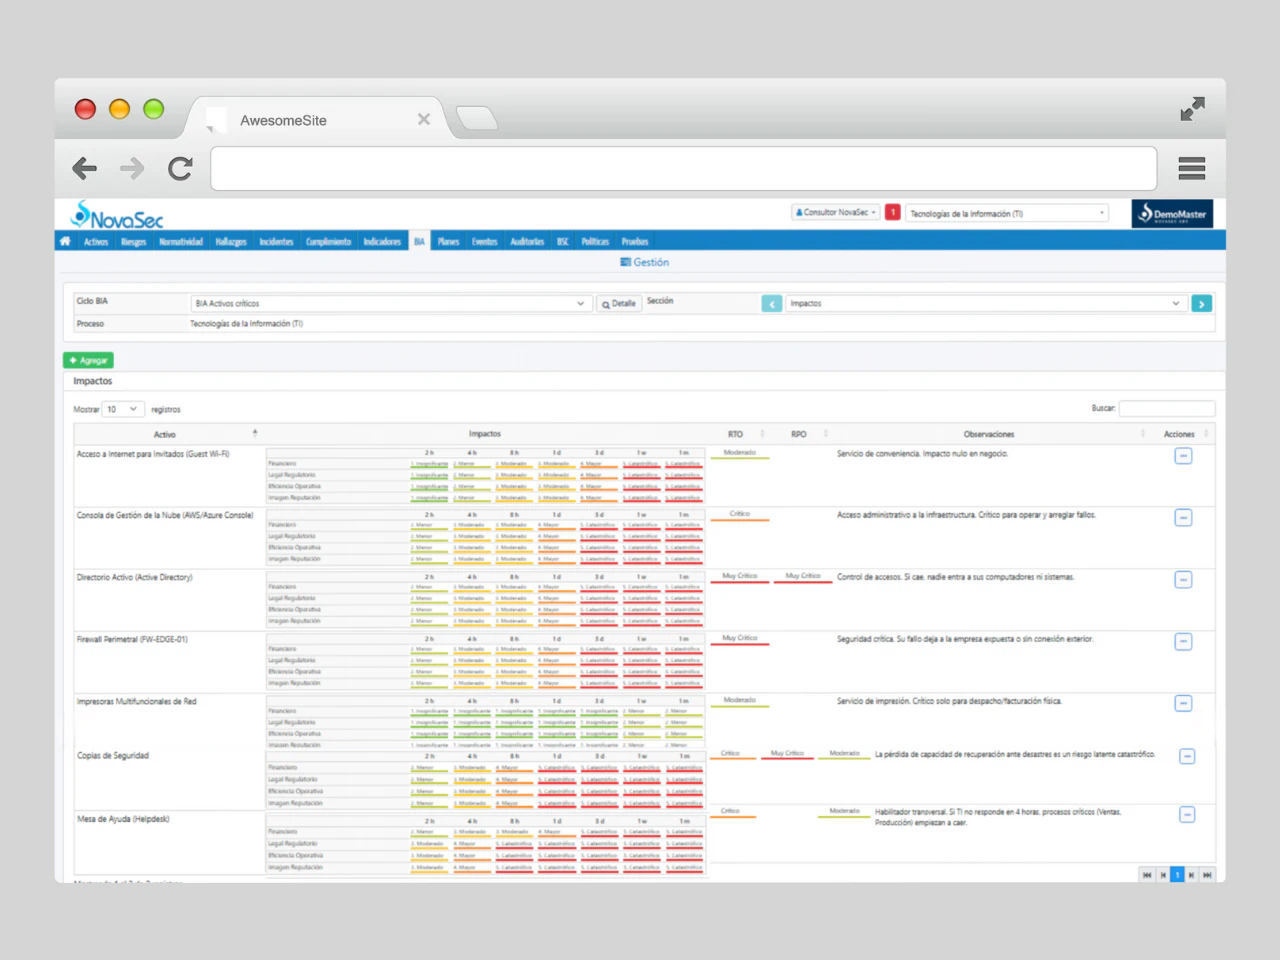Select the Auditorías menu item
The height and width of the screenshot is (960, 1280).
coord(527,241)
